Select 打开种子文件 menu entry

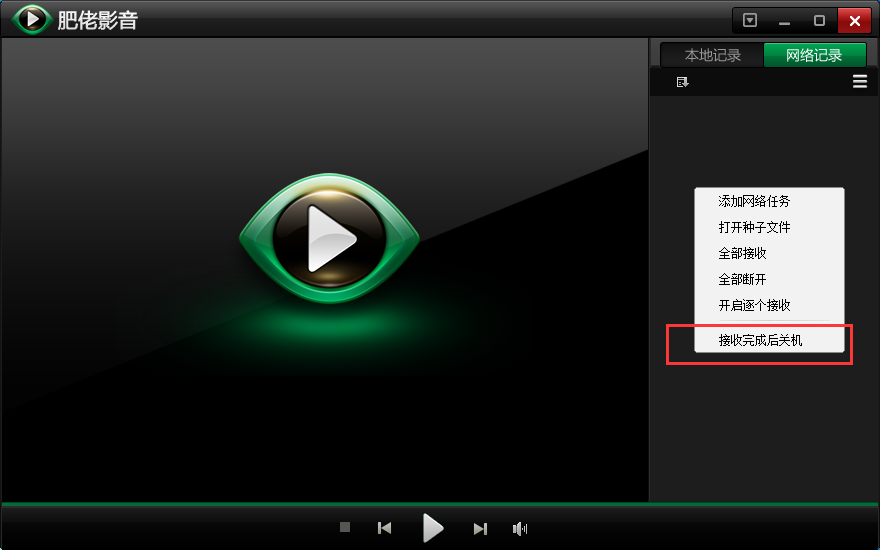point(769,227)
